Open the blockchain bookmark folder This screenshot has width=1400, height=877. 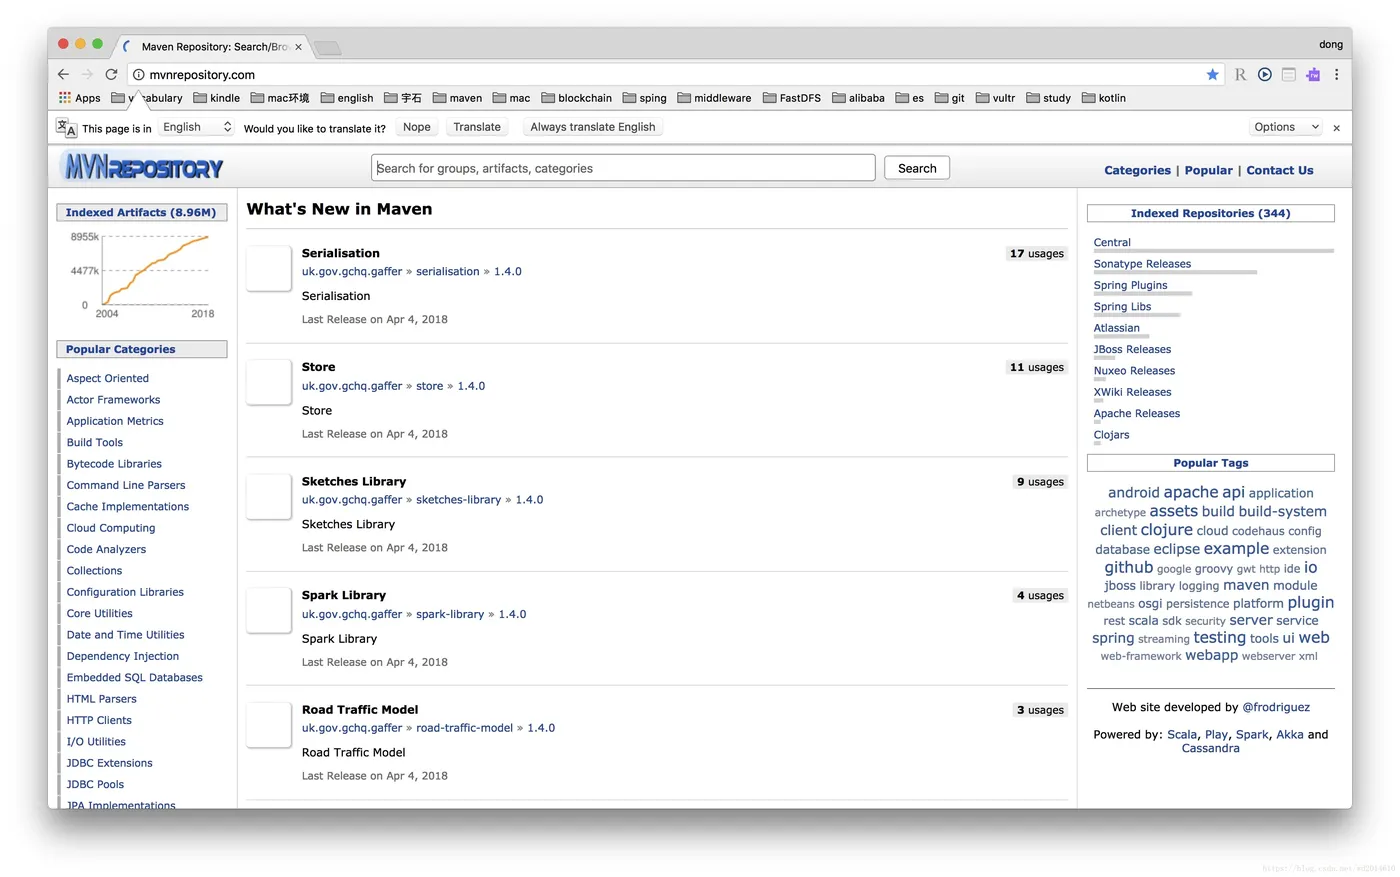[577, 98]
